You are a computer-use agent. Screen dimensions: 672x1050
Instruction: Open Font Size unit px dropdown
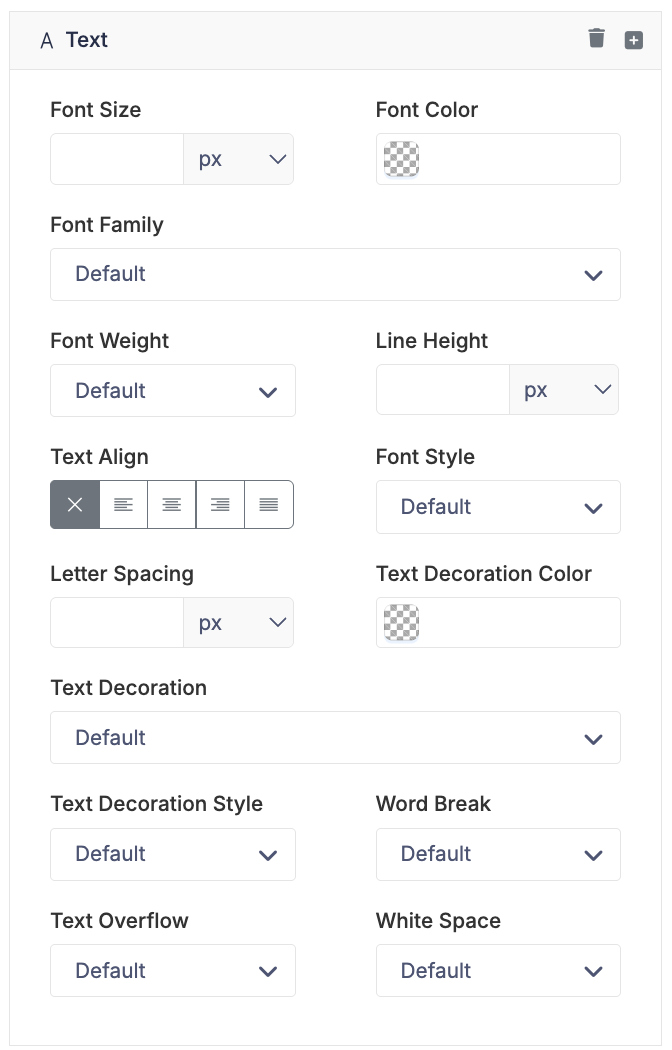238,159
